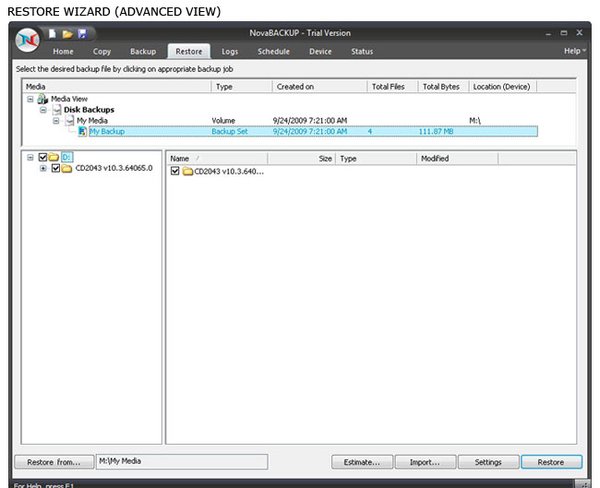Click the Restore from... button
This screenshot has width=600, height=488.
point(54,462)
